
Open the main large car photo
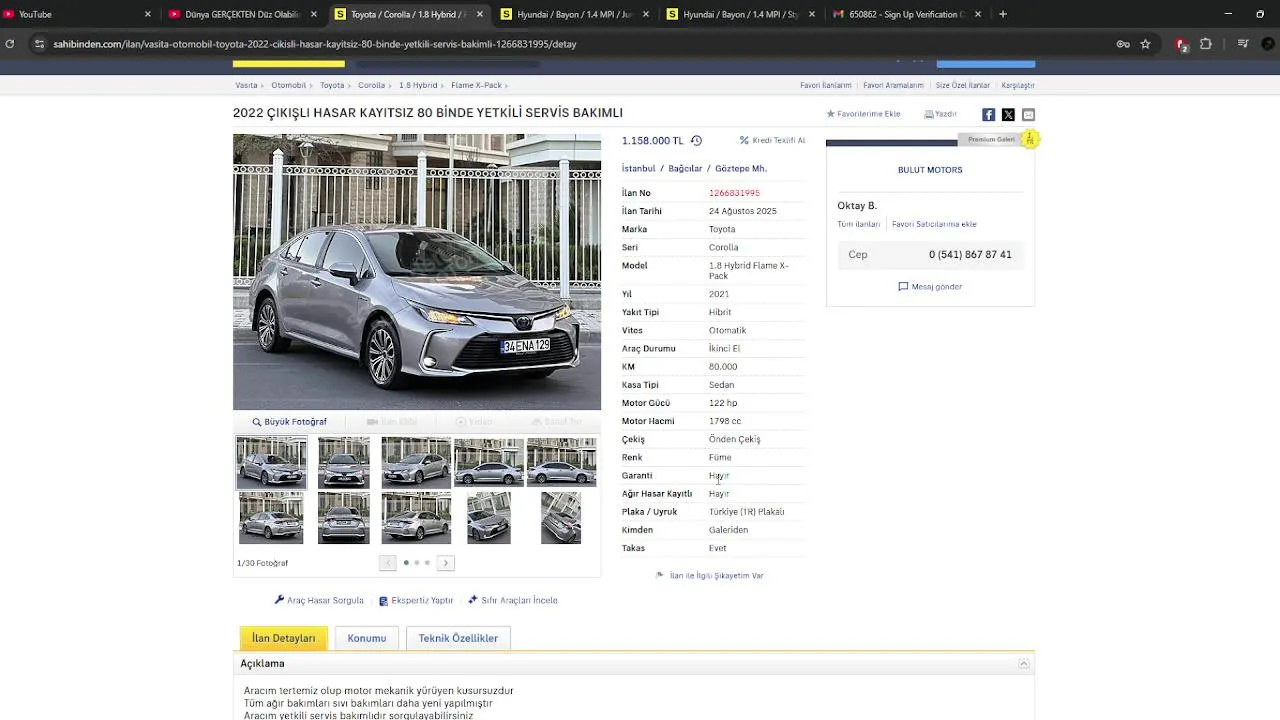pyautogui.click(x=417, y=272)
